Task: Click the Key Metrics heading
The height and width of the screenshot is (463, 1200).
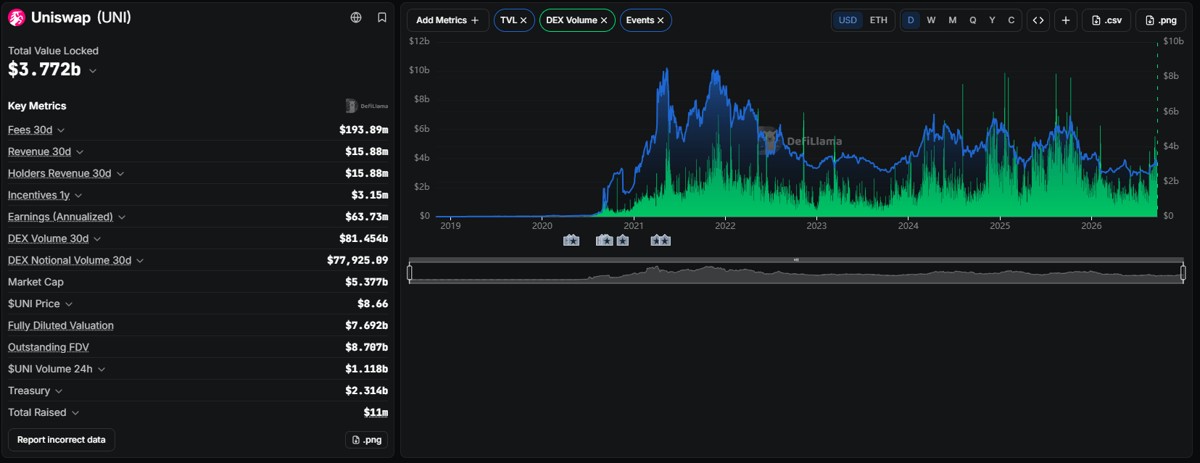Action: tap(37, 106)
